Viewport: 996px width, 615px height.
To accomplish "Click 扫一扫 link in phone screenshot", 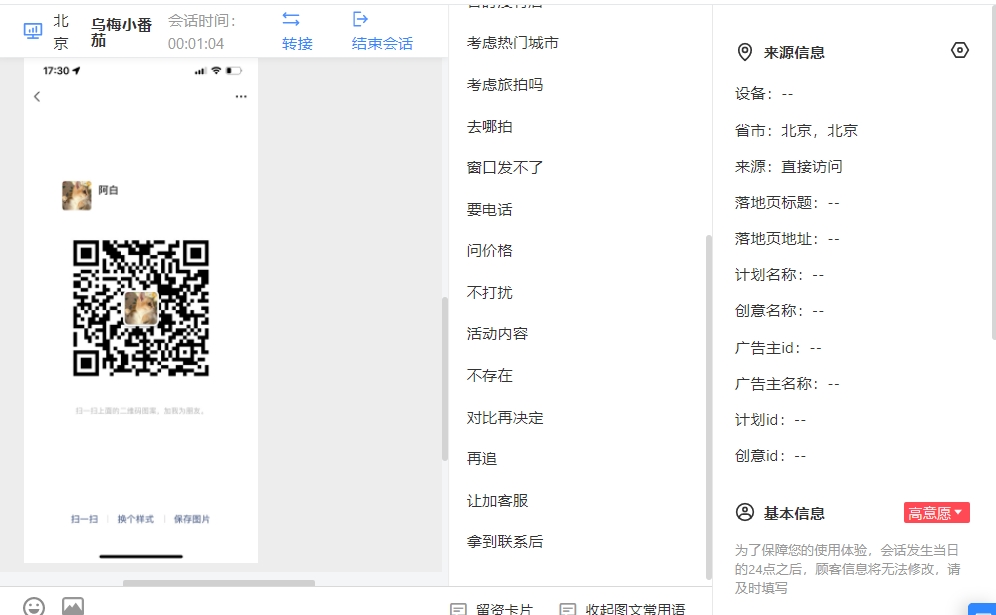I will pyautogui.click(x=84, y=519).
